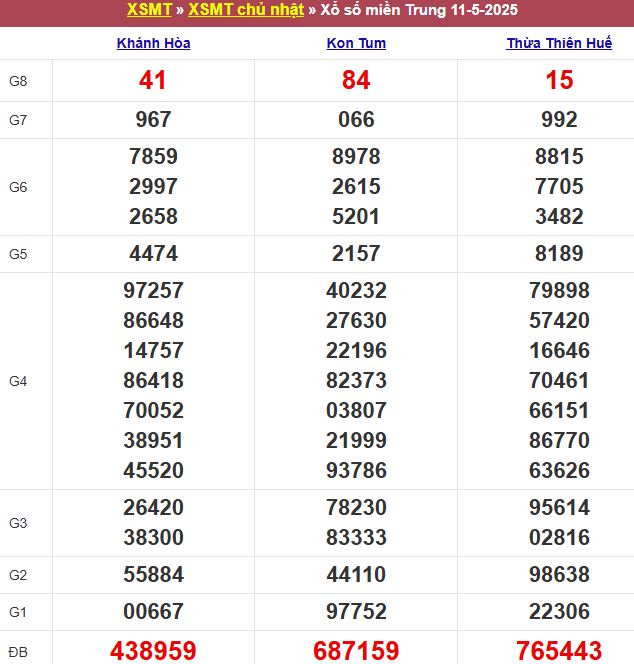
Task: Select G4 number 22196
Action: pyautogui.click(x=356, y=350)
